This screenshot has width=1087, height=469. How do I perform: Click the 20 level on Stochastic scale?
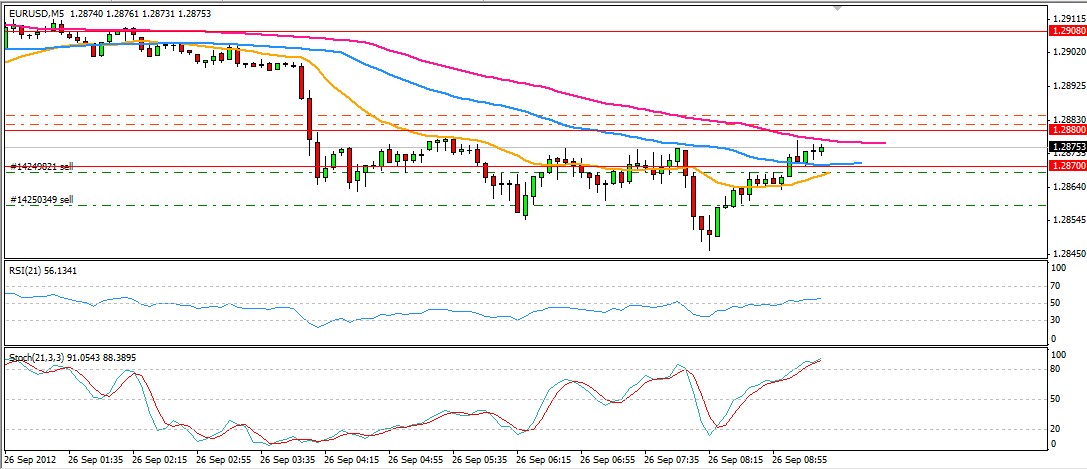point(1058,428)
